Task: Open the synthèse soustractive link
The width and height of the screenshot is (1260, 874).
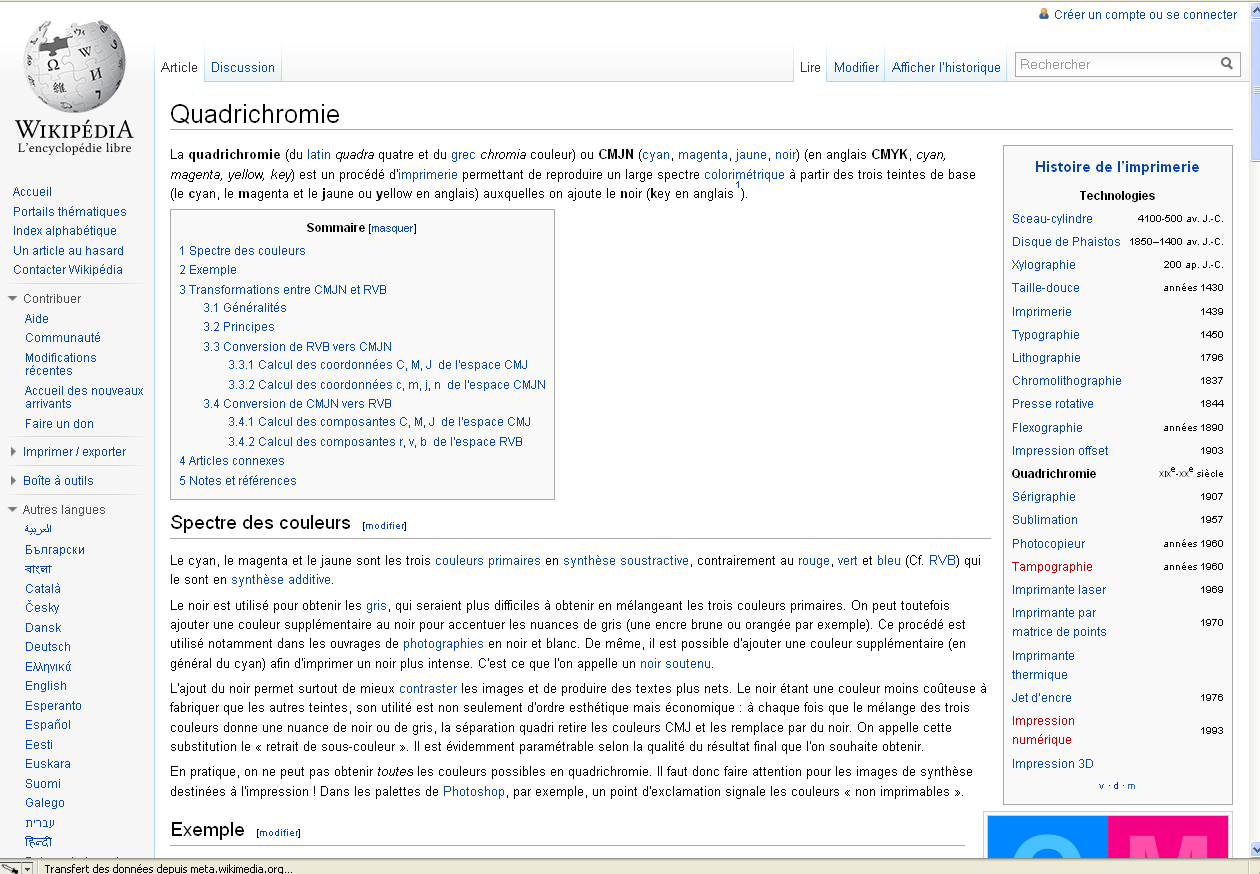Action: (626, 561)
